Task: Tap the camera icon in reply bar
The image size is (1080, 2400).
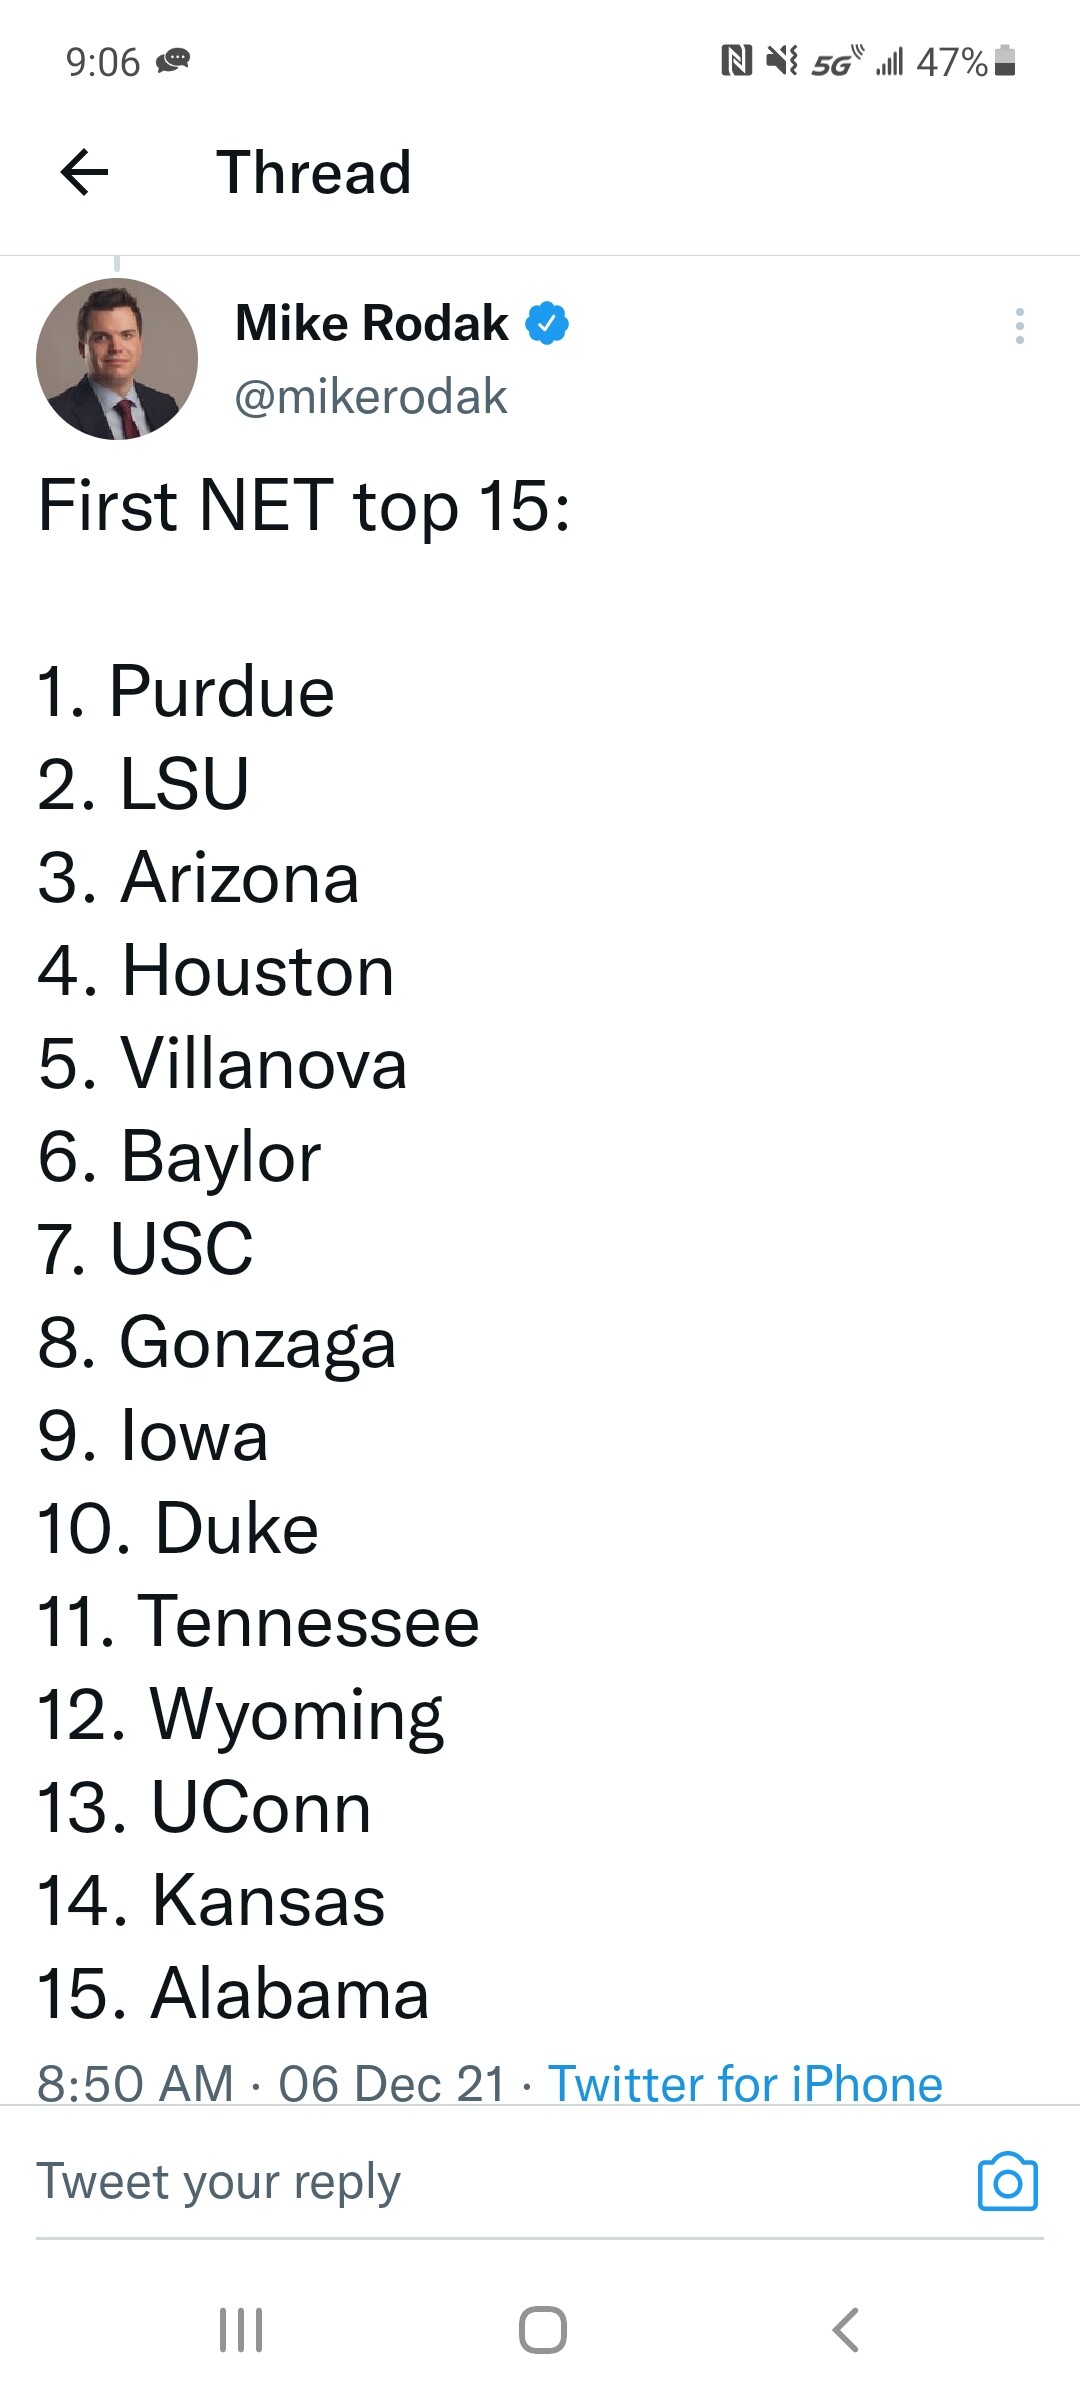Action: coord(1007,2181)
